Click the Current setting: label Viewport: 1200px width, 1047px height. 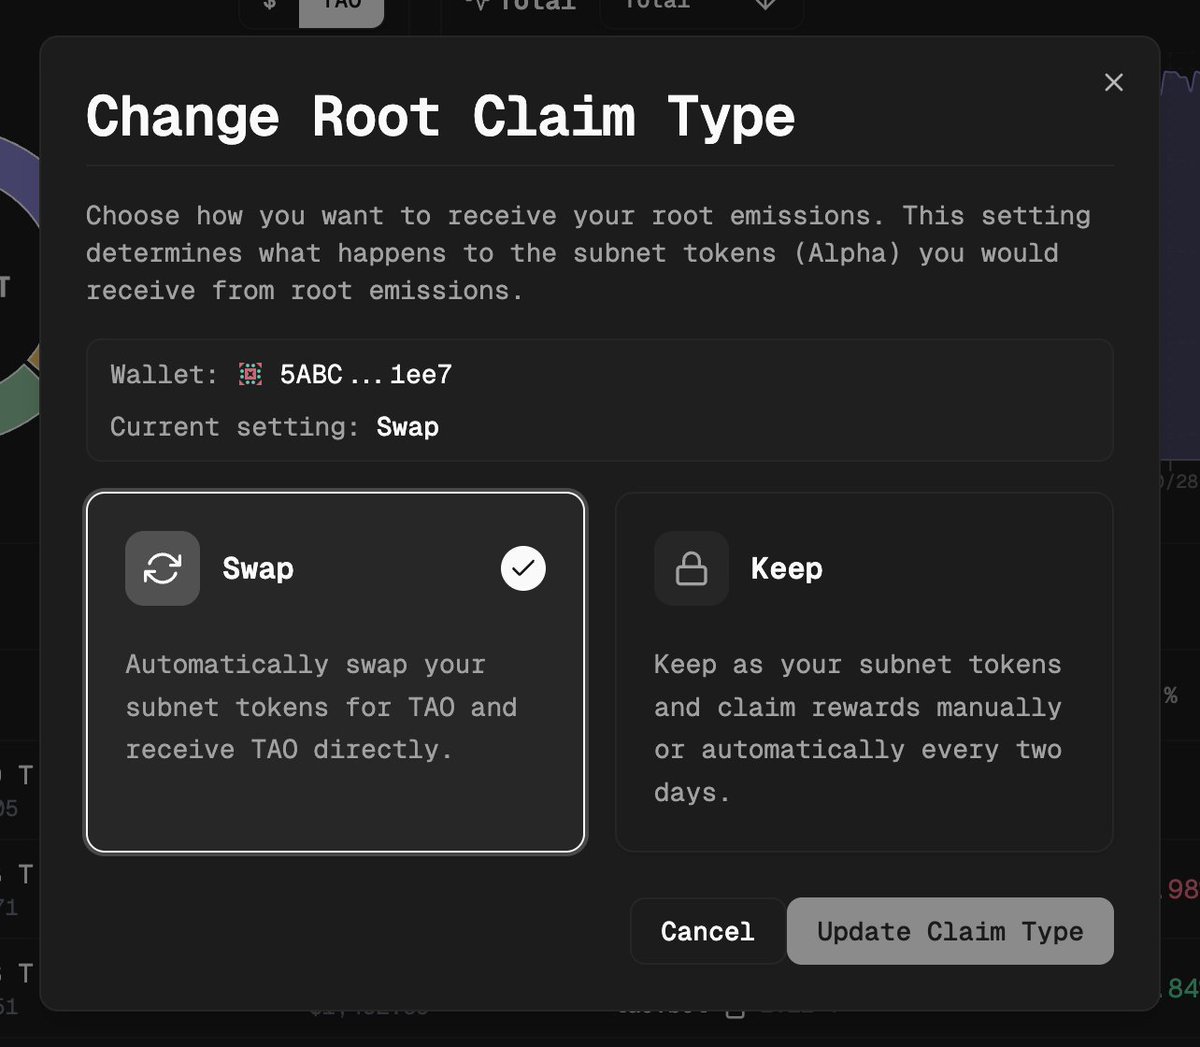[235, 427]
